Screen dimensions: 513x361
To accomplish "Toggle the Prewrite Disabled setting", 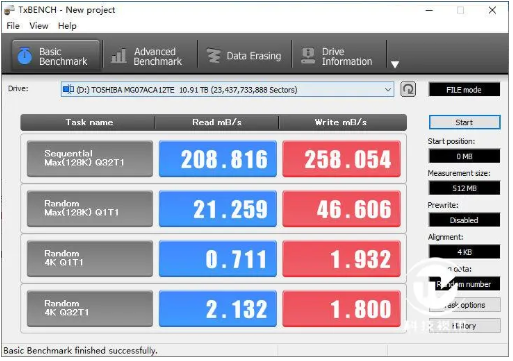I will (464, 220).
